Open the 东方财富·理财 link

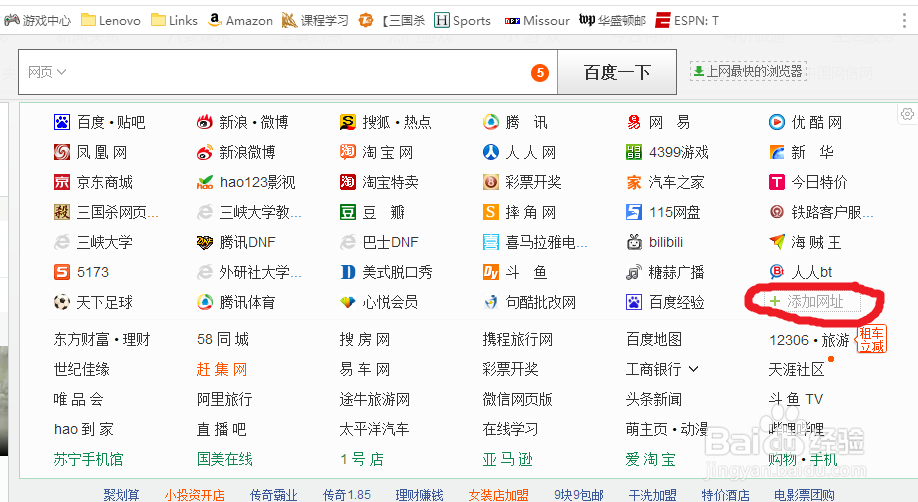(x=102, y=339)
